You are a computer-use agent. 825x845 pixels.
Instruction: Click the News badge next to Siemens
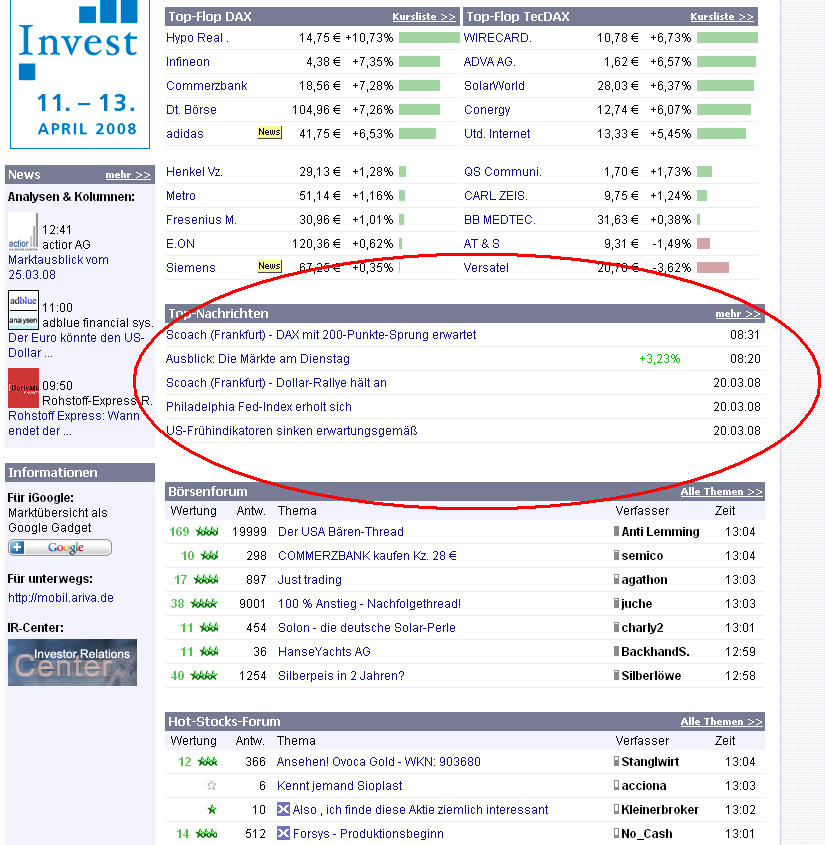269,266
